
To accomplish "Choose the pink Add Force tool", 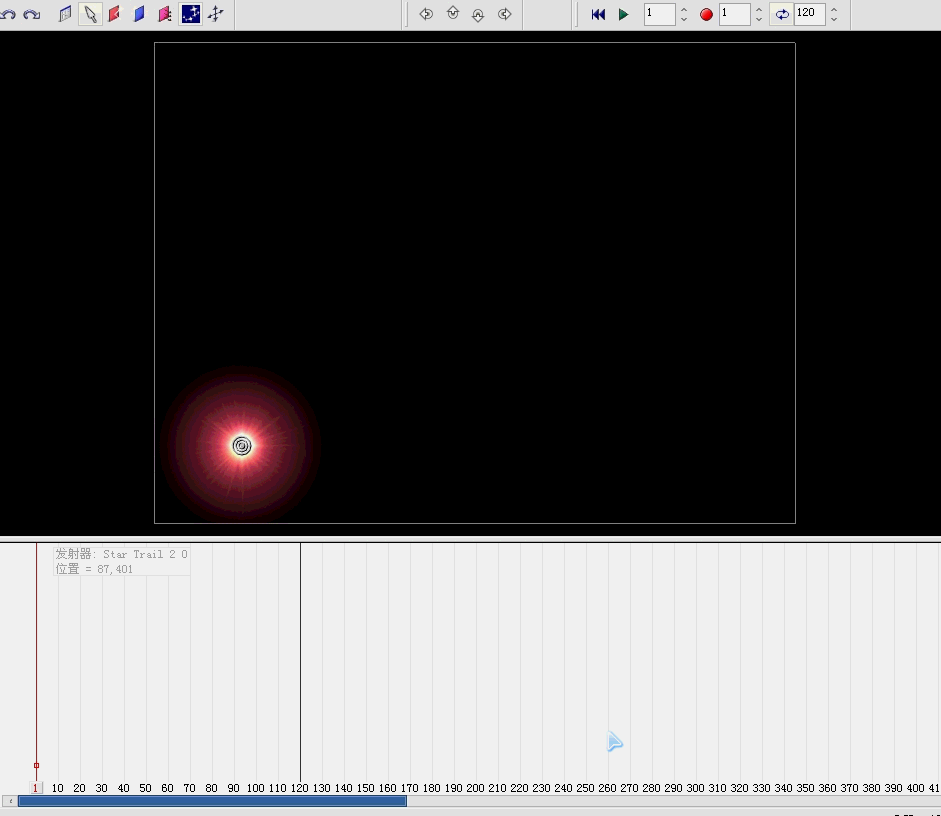I will [164, 14].
